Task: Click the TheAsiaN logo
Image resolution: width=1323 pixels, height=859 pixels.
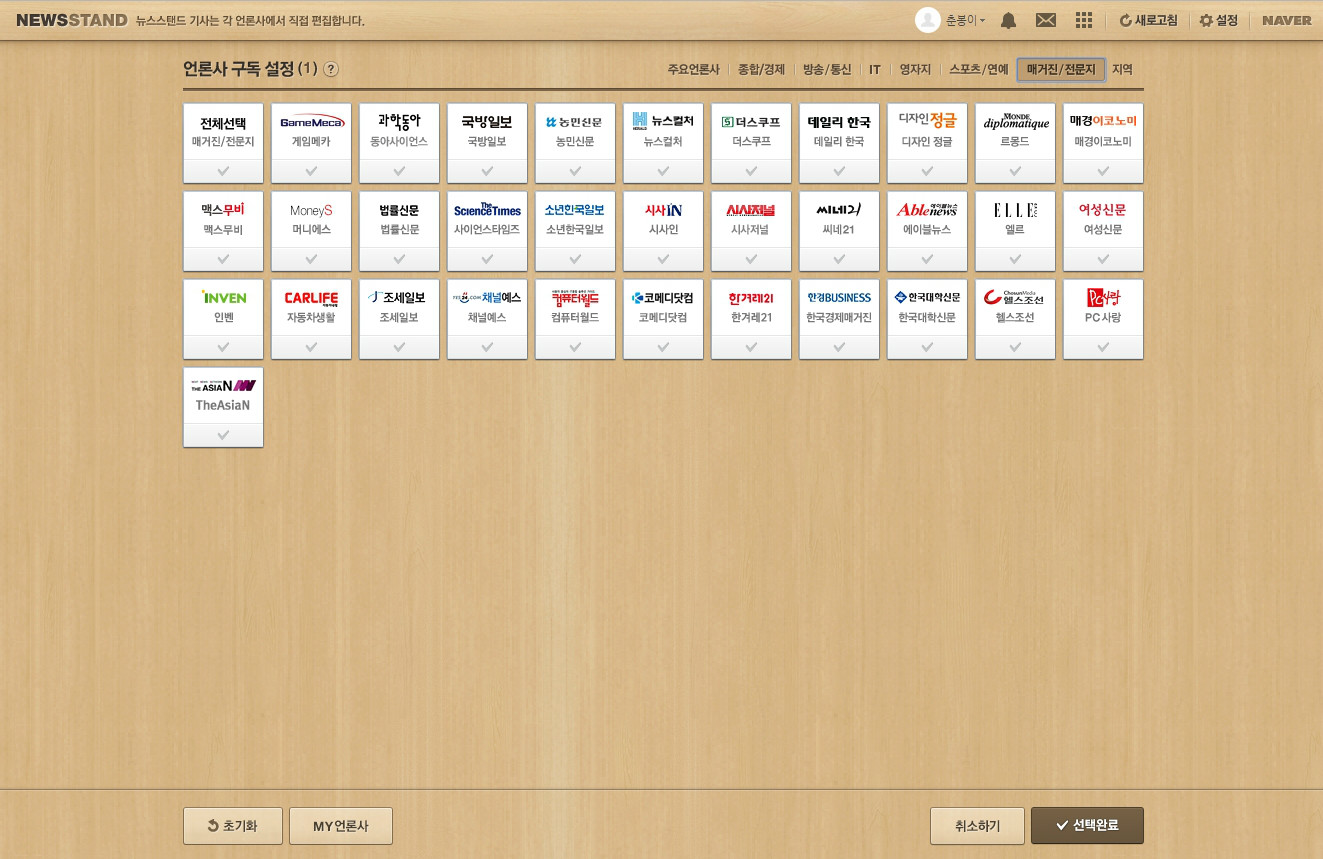Action: click(x=223, y=386)
